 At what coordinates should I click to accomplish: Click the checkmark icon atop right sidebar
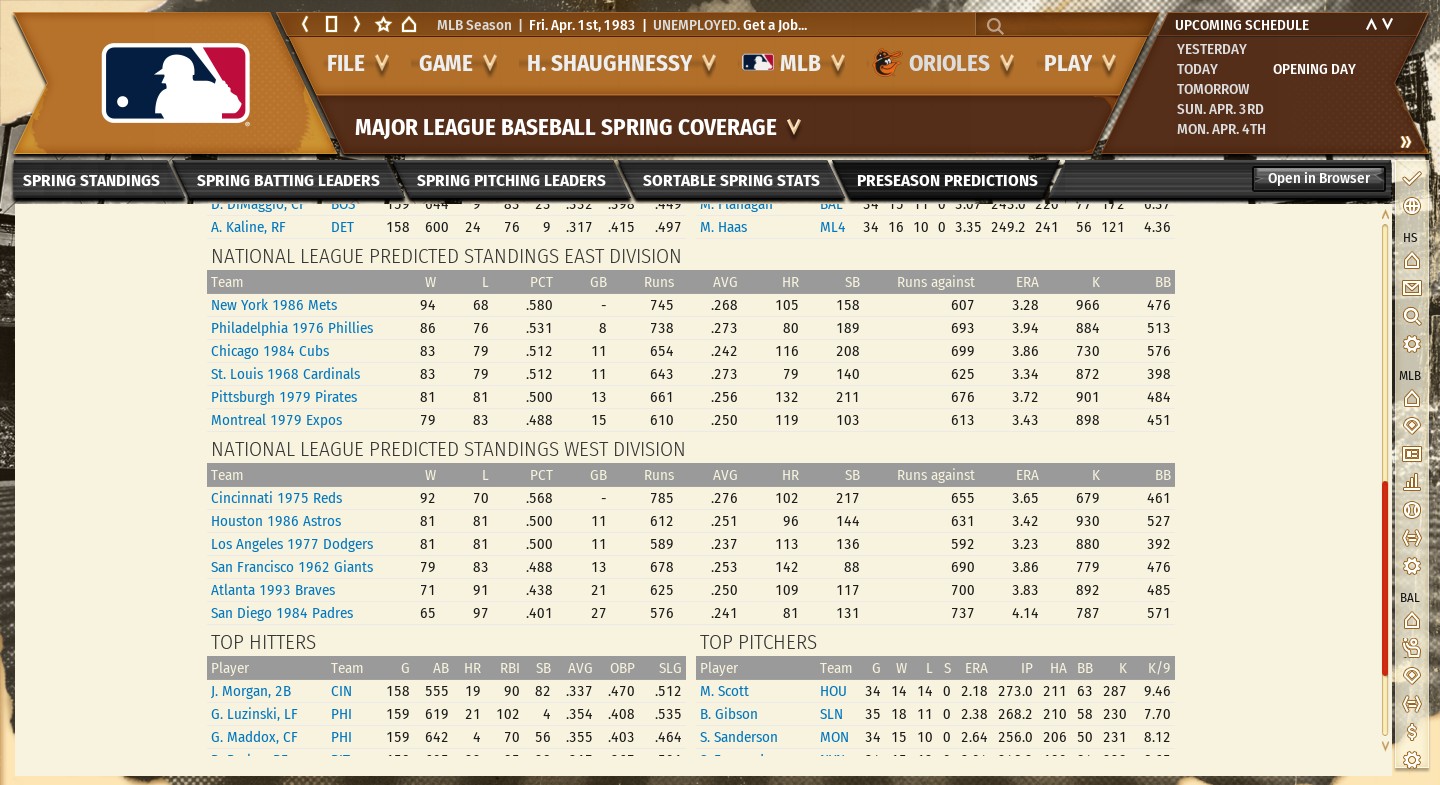pyautogui.click(x=1412, y=178)
